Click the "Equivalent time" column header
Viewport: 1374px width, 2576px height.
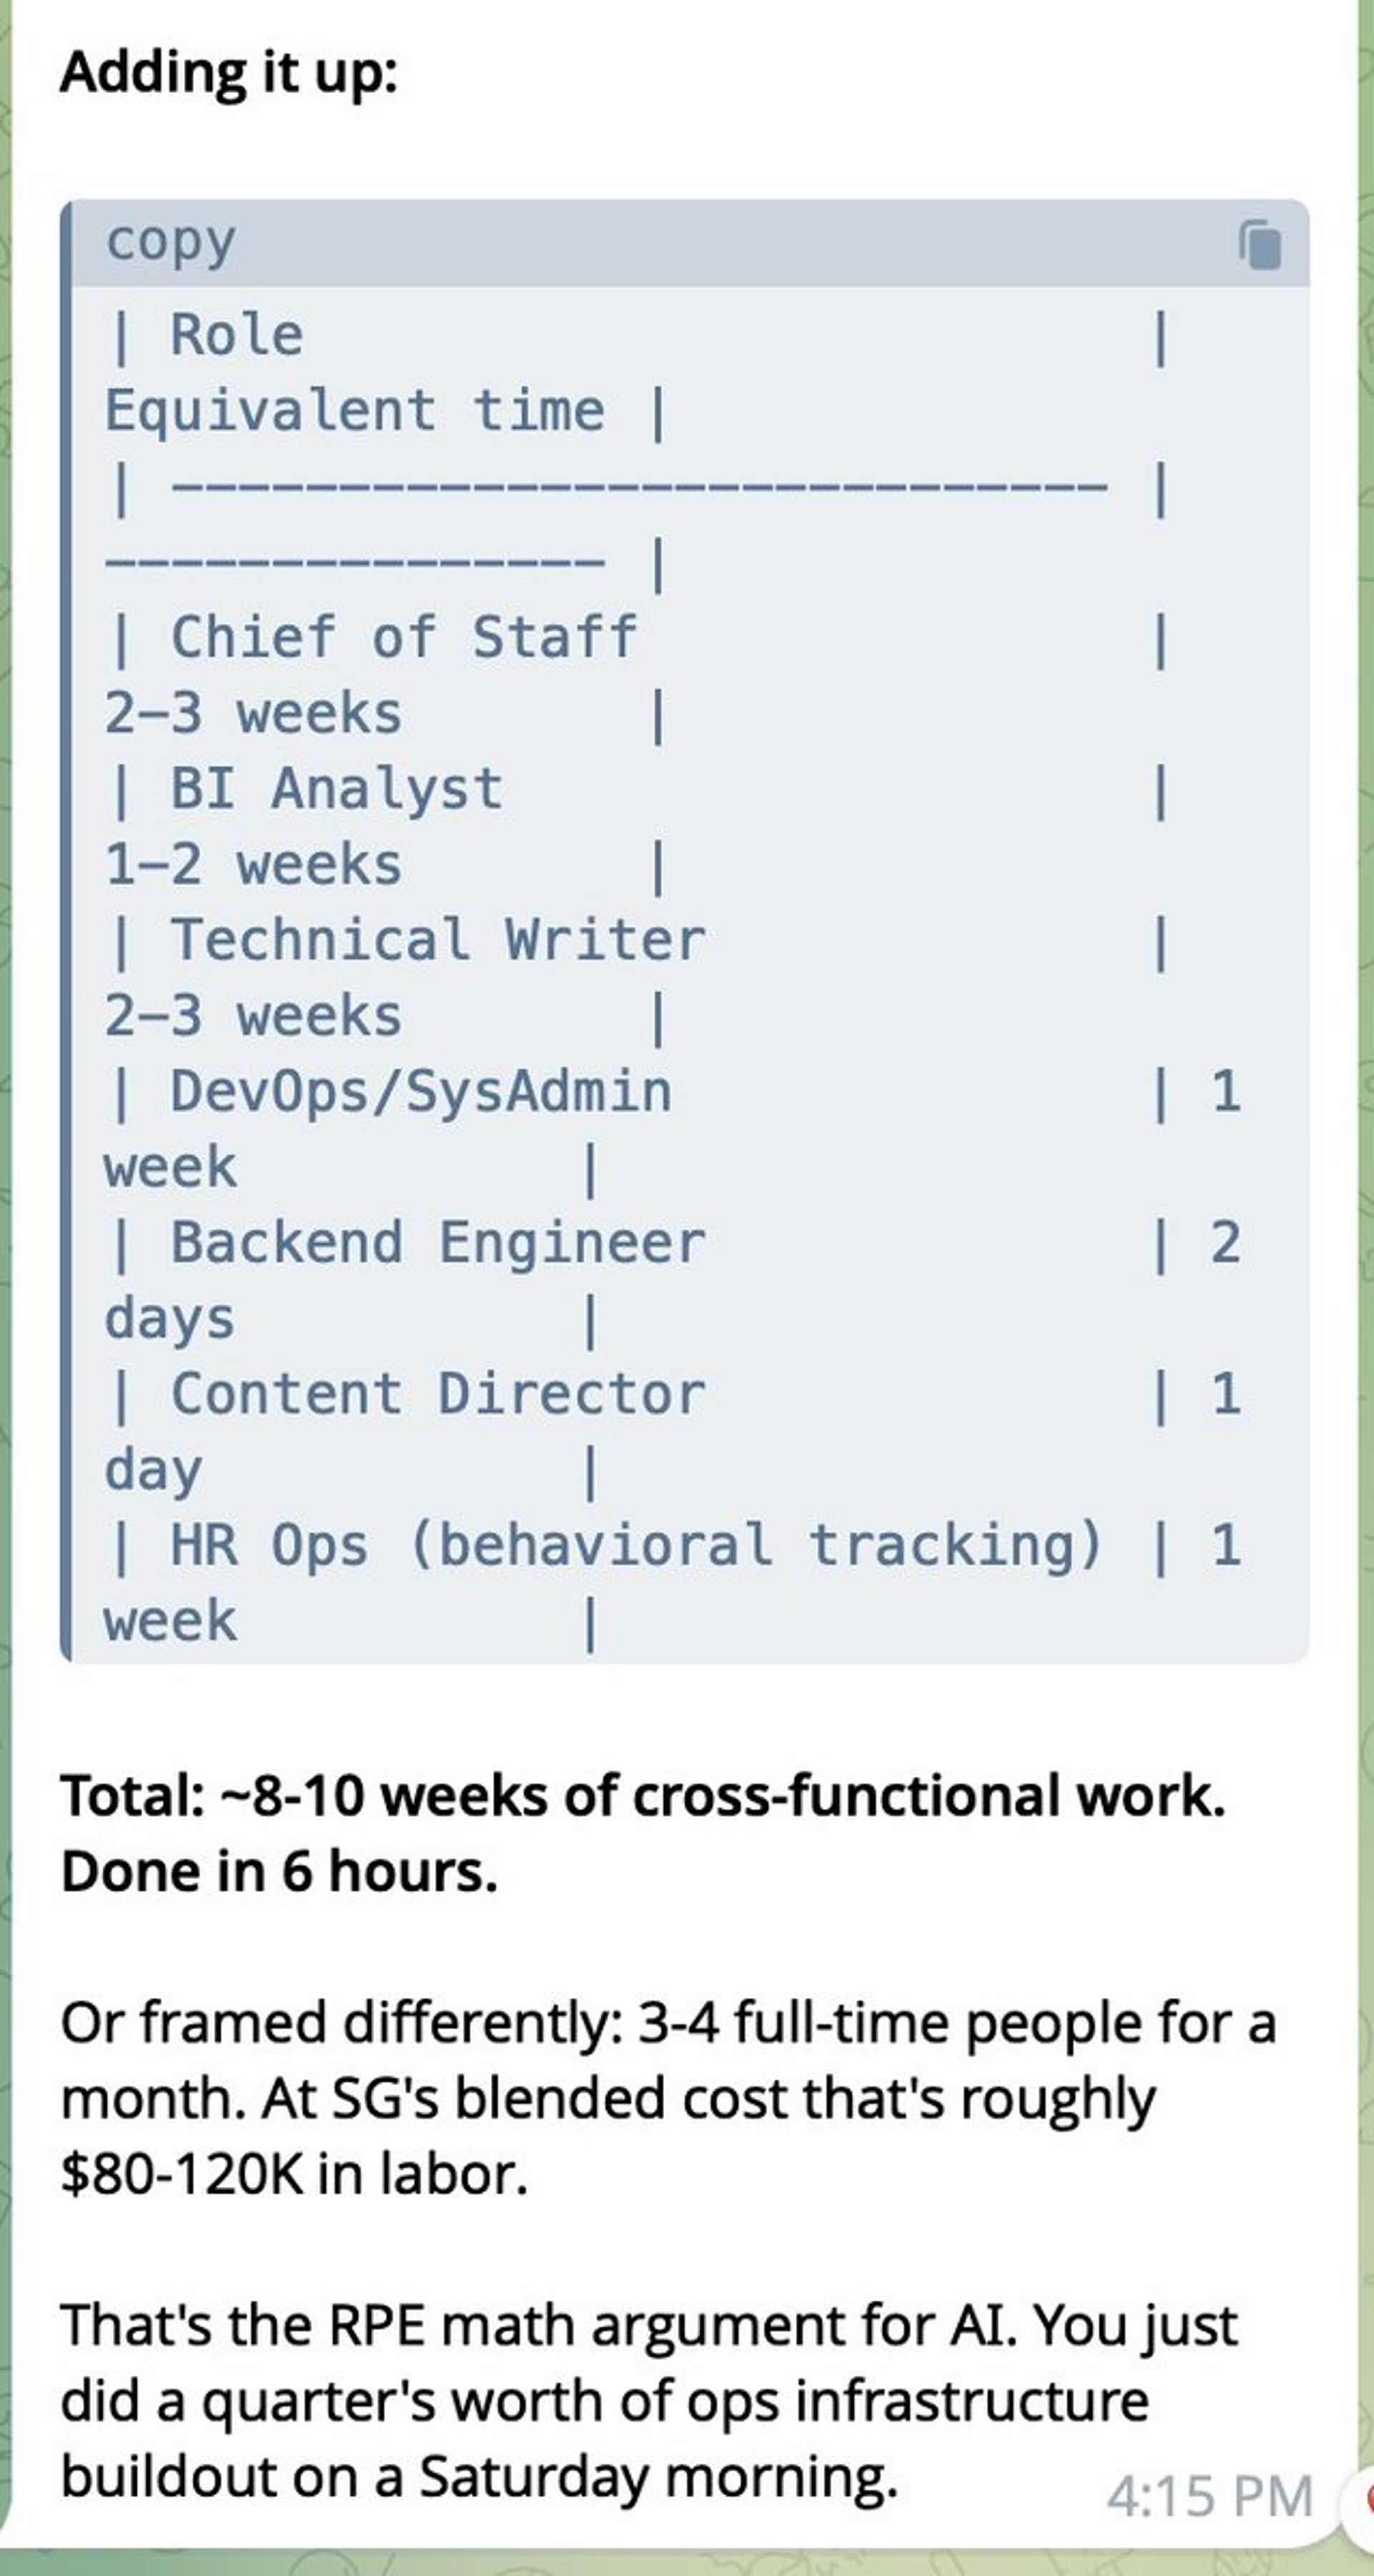pyautogui.click(x=355, y=410)
